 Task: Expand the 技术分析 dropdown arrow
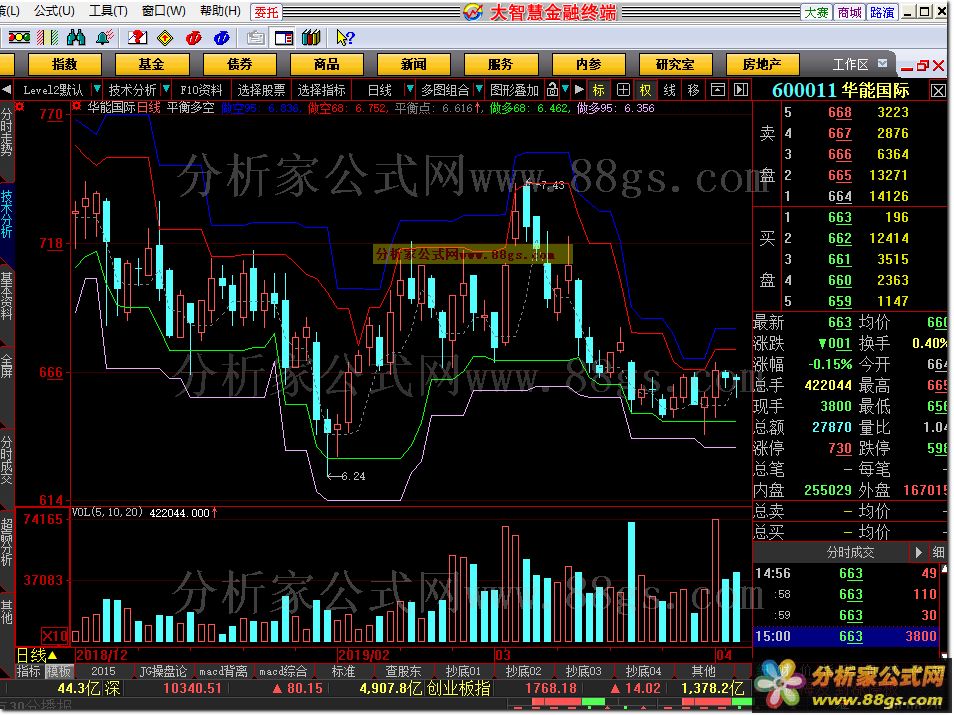pos(165,90)
